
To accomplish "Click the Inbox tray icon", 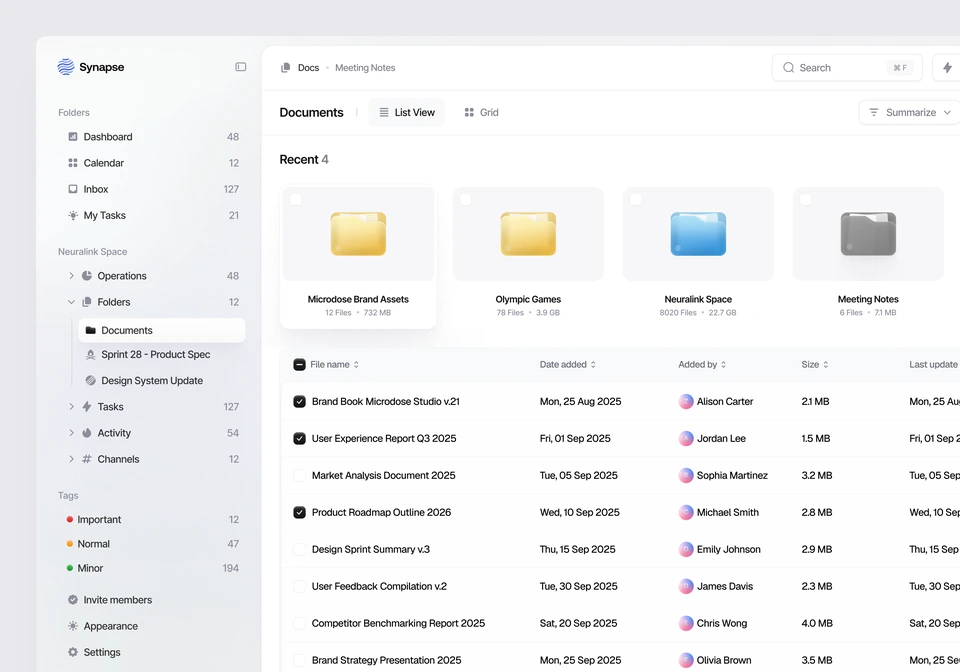I will (73, 189).
